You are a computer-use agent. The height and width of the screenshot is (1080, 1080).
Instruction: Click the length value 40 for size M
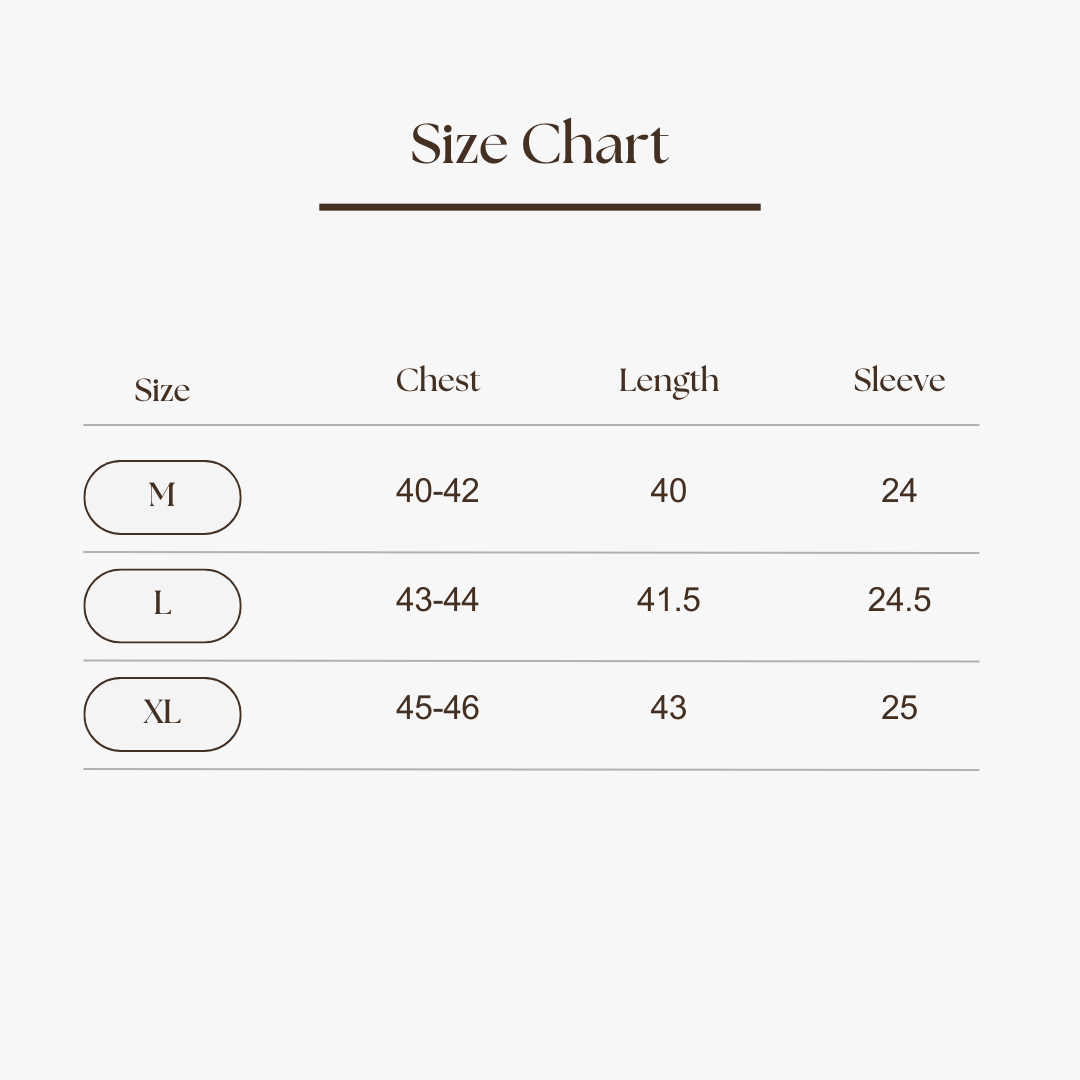point(668,491)
